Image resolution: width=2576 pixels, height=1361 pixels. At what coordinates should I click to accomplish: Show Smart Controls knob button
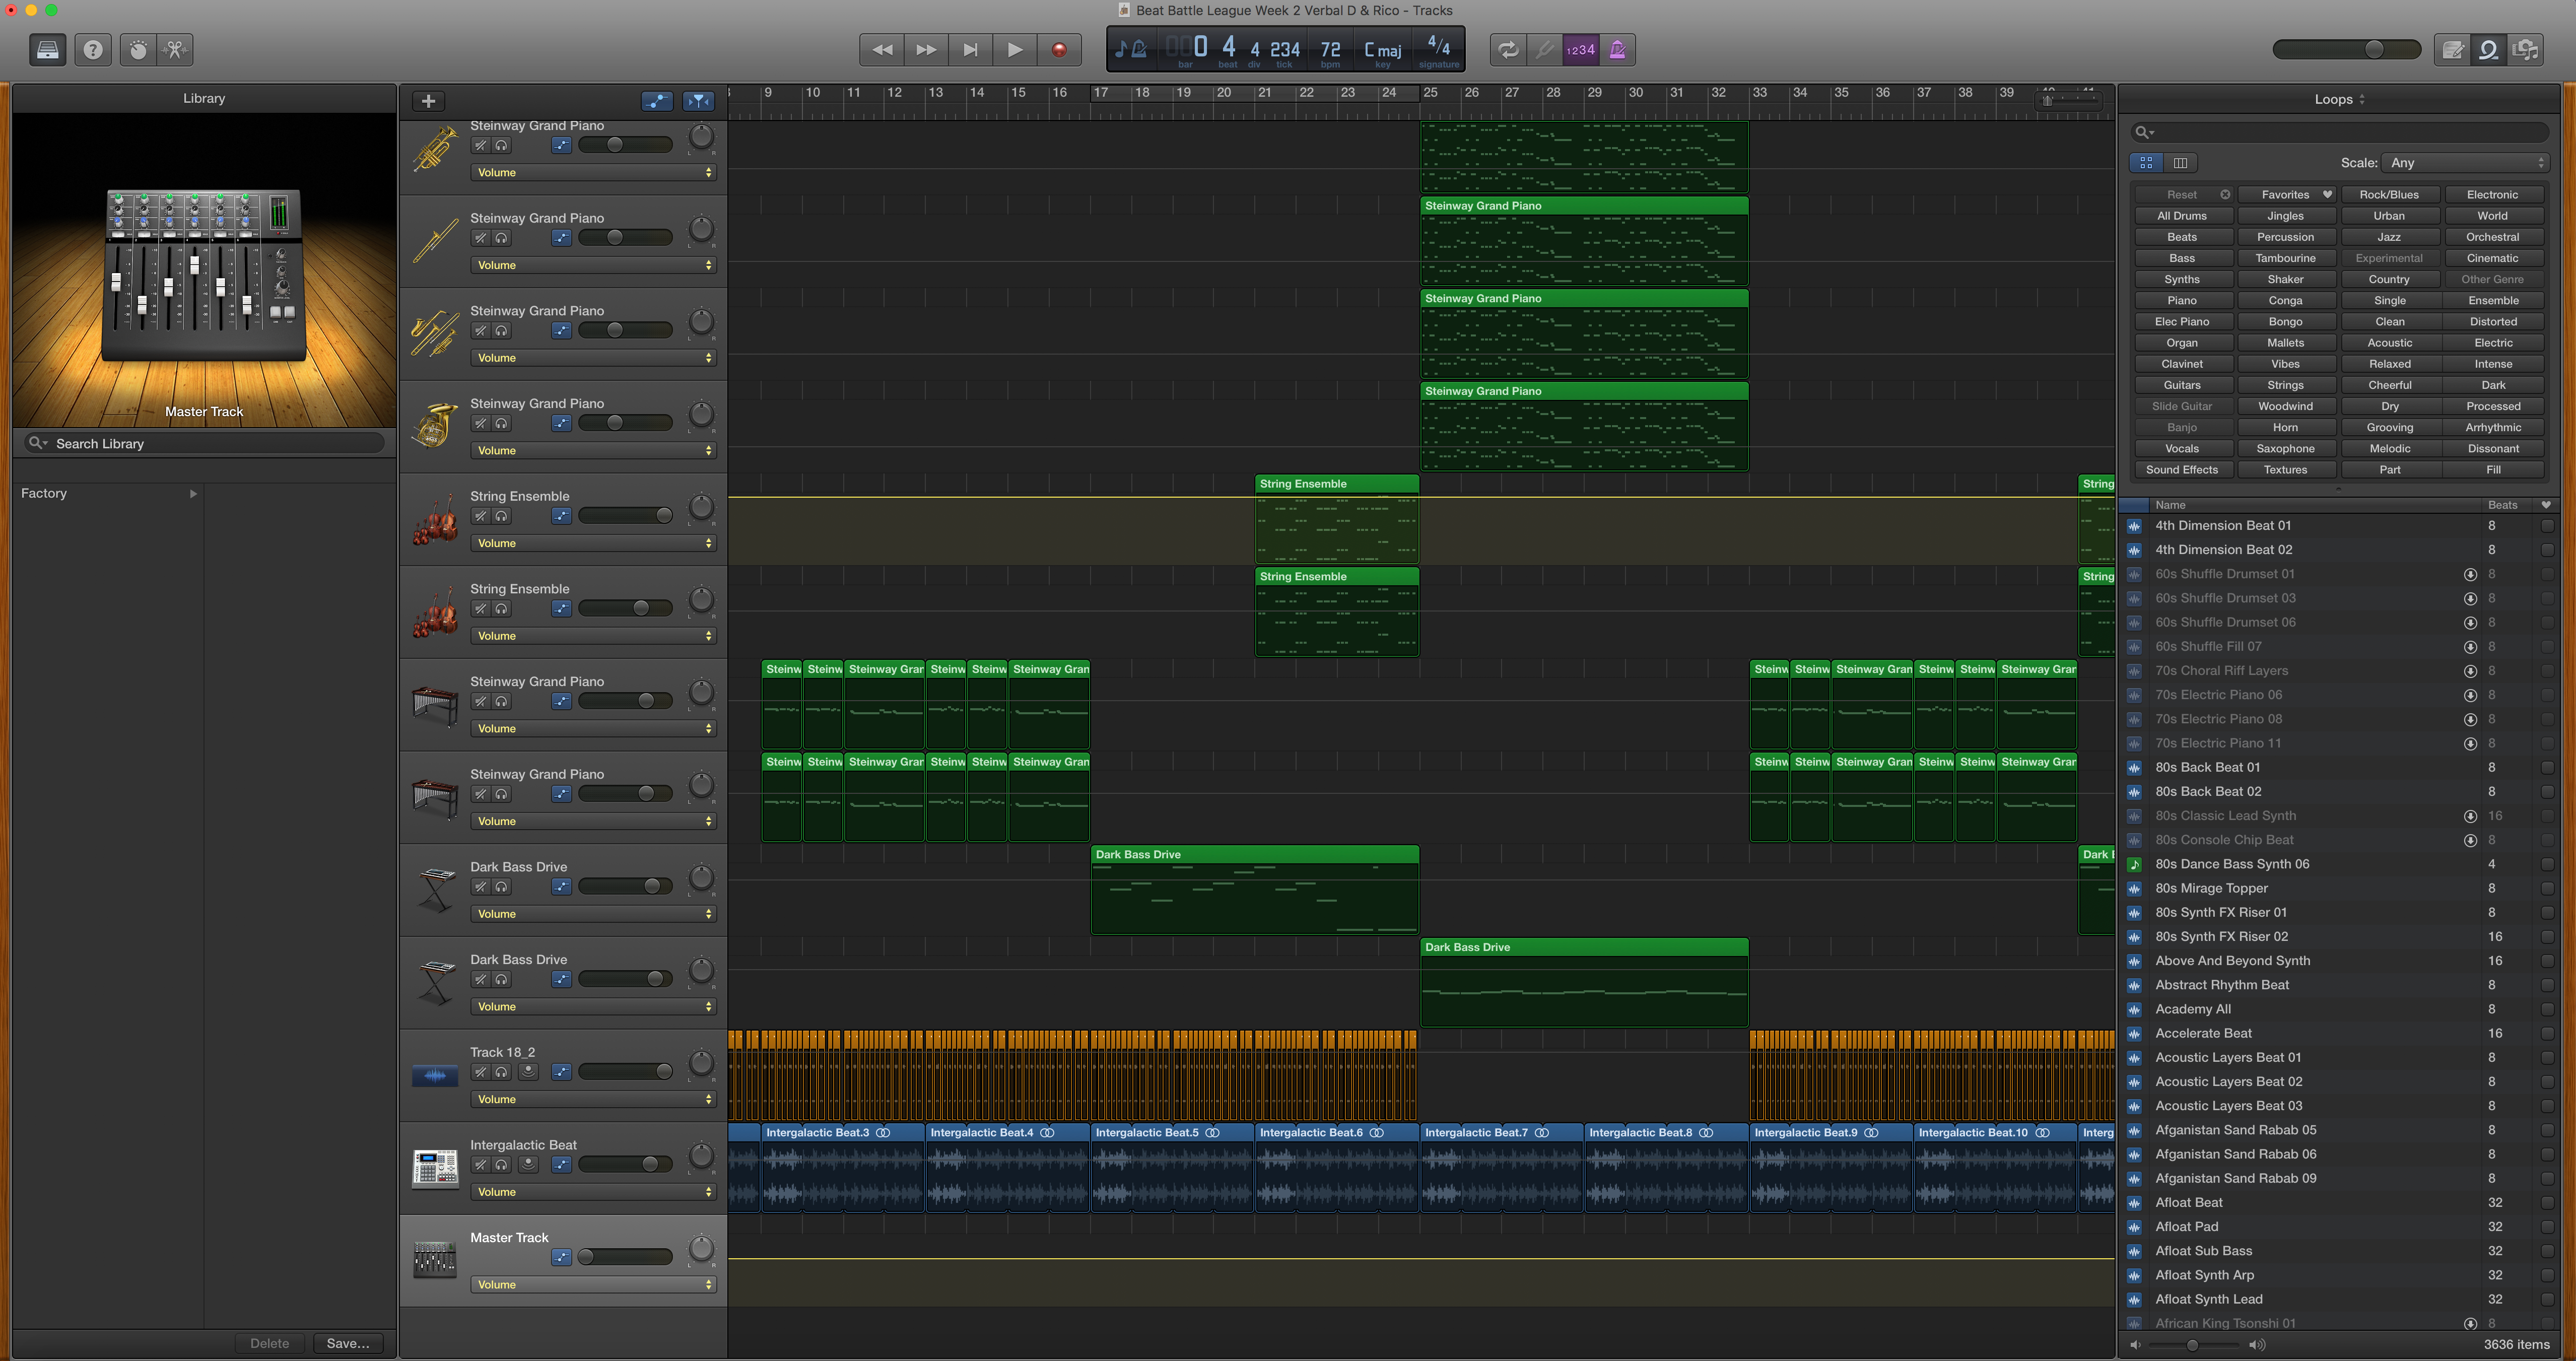[138, 50]
